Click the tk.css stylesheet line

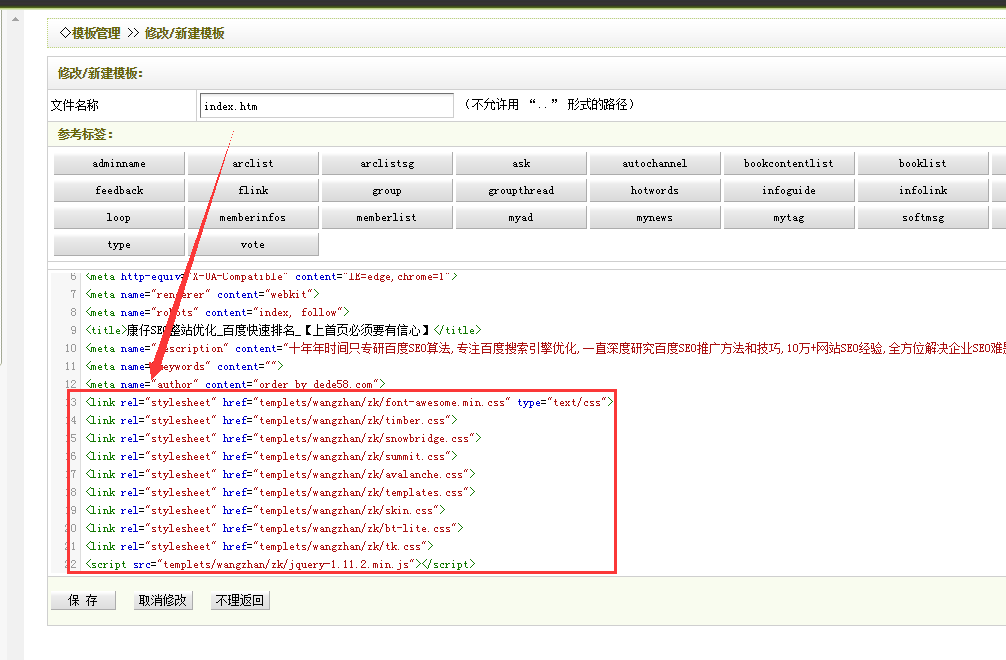coord(260,546)
